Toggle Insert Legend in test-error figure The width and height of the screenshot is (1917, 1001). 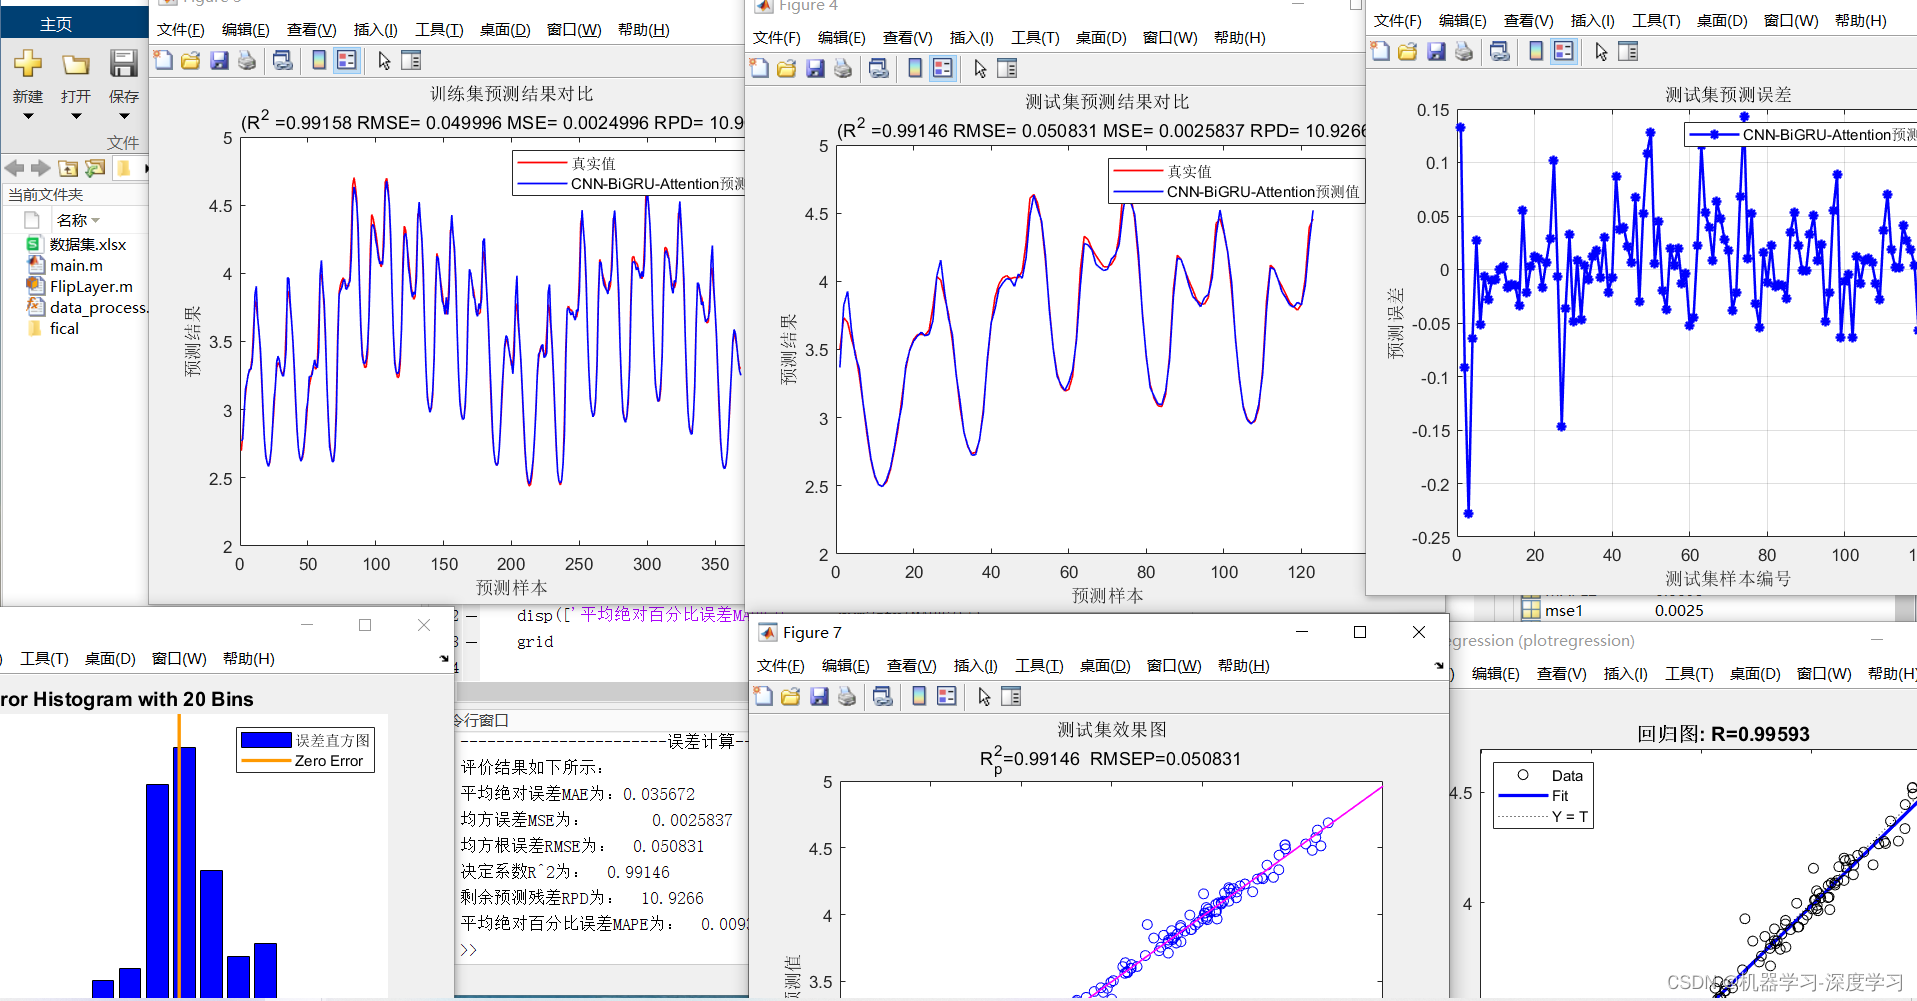pos(1563,51)
